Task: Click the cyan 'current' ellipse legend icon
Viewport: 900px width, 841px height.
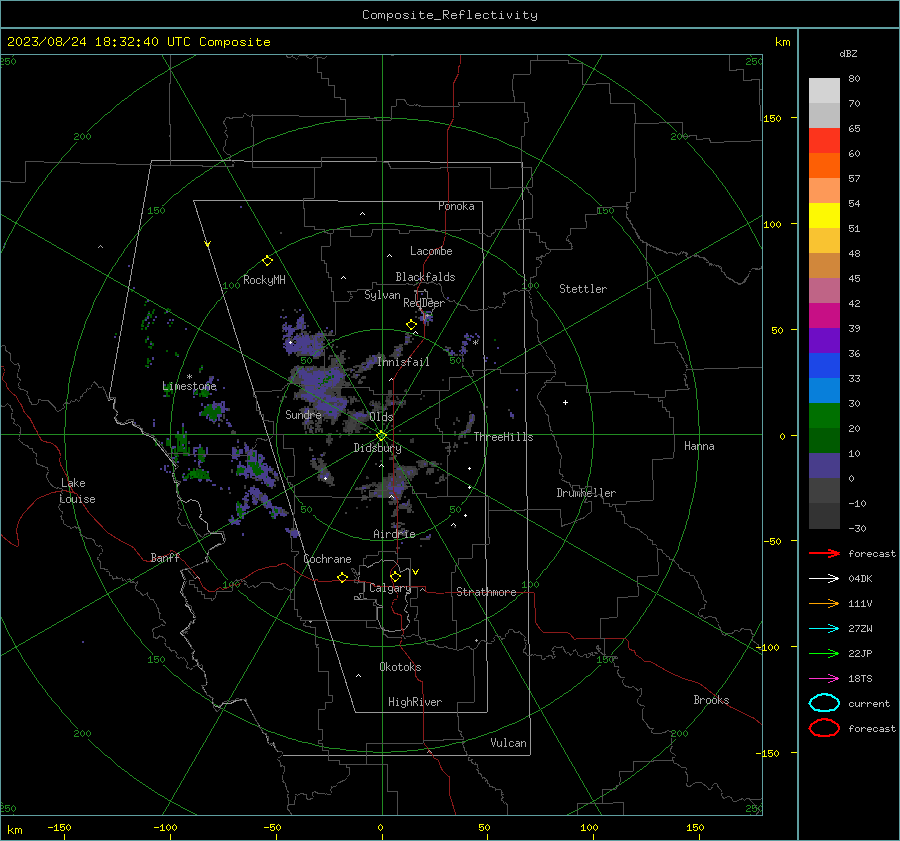Action: [824, 703]
